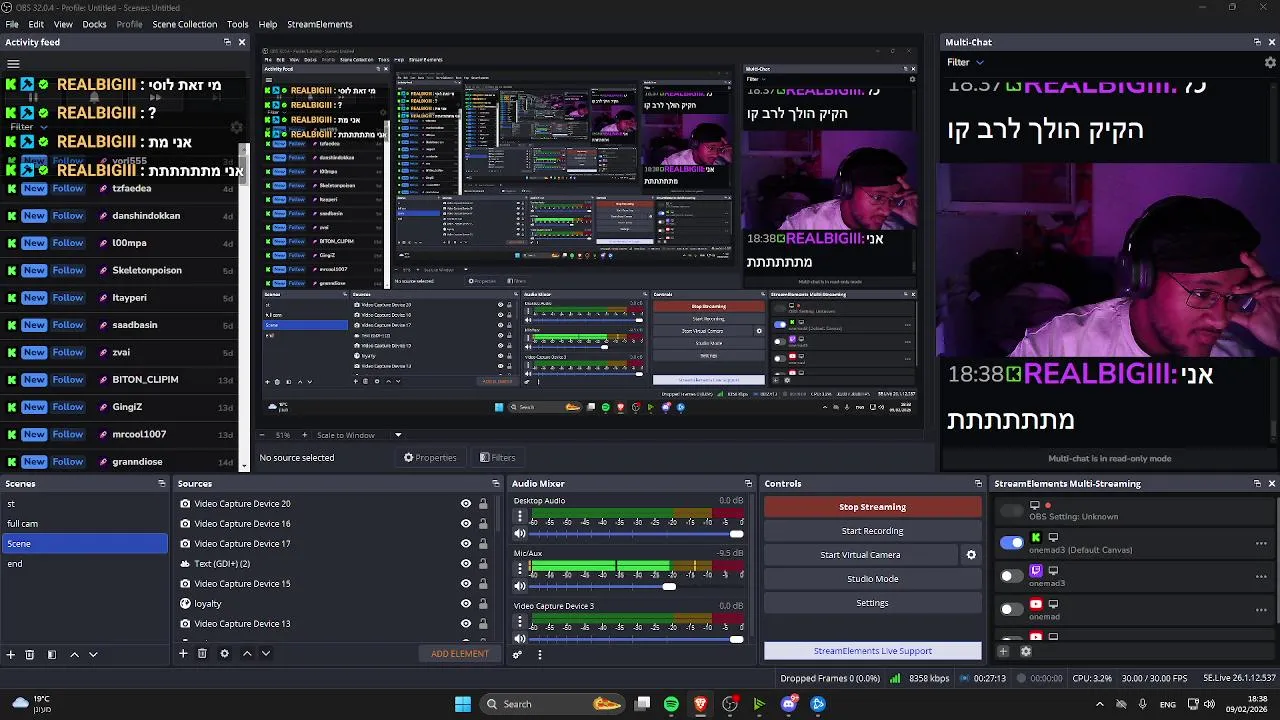
Task: Add a new scene with plus icon
Action: pyautogui.click(x=11, y=654)
